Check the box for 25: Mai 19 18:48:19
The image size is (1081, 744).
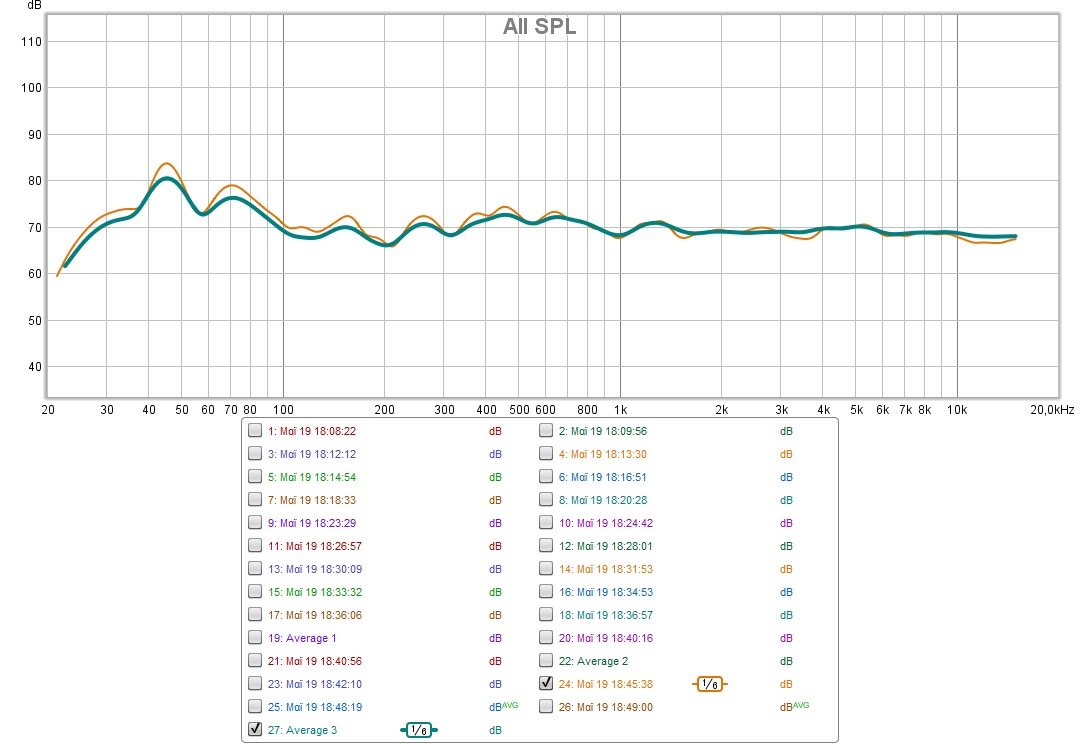coord(255,707)
